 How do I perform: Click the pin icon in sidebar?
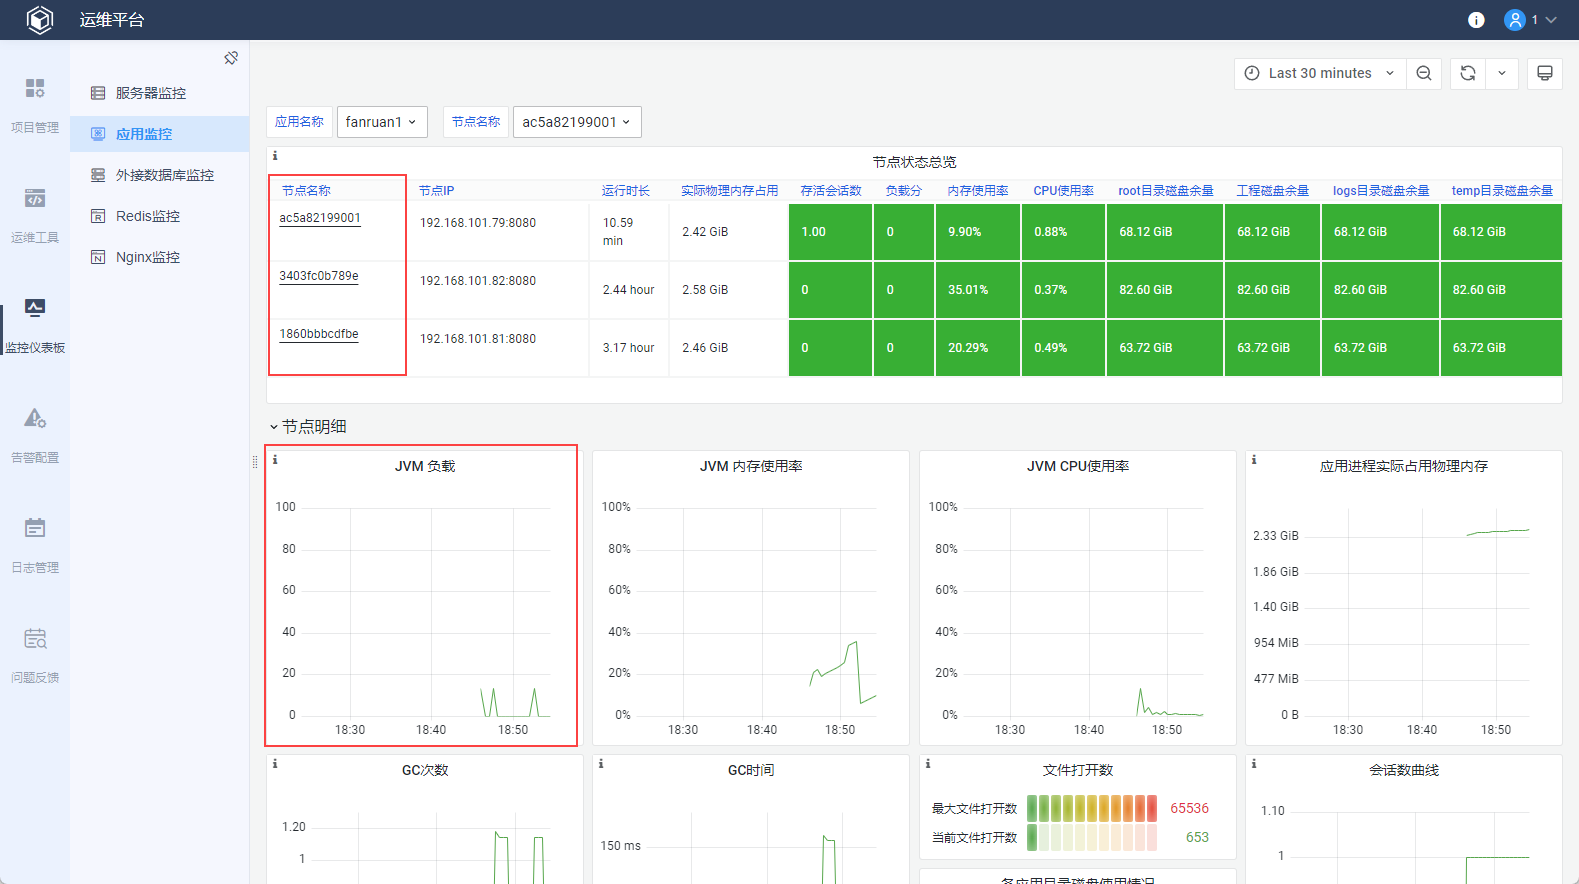[x=231, y=58]
